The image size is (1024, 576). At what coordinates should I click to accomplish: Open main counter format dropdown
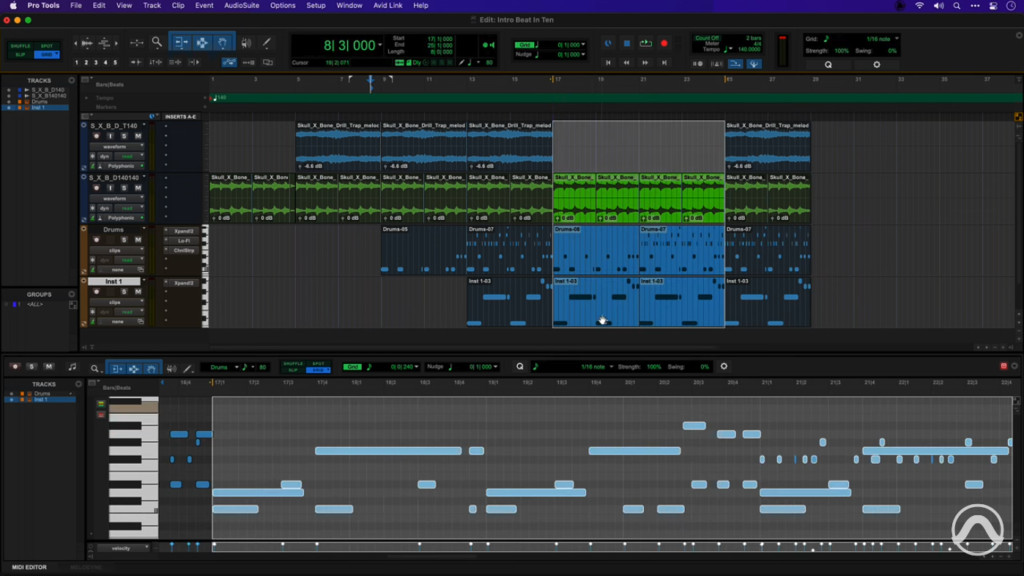380,45
